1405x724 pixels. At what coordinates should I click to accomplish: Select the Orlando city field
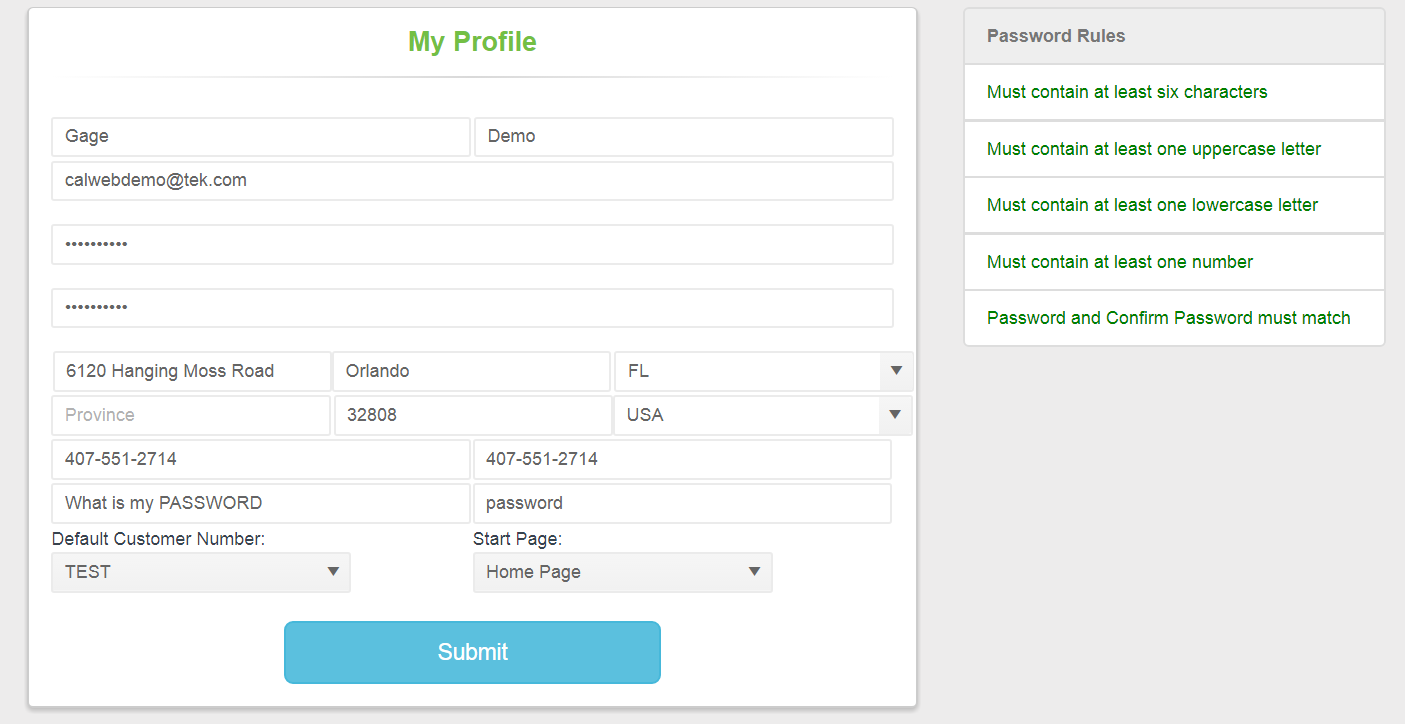coord(471,371)
